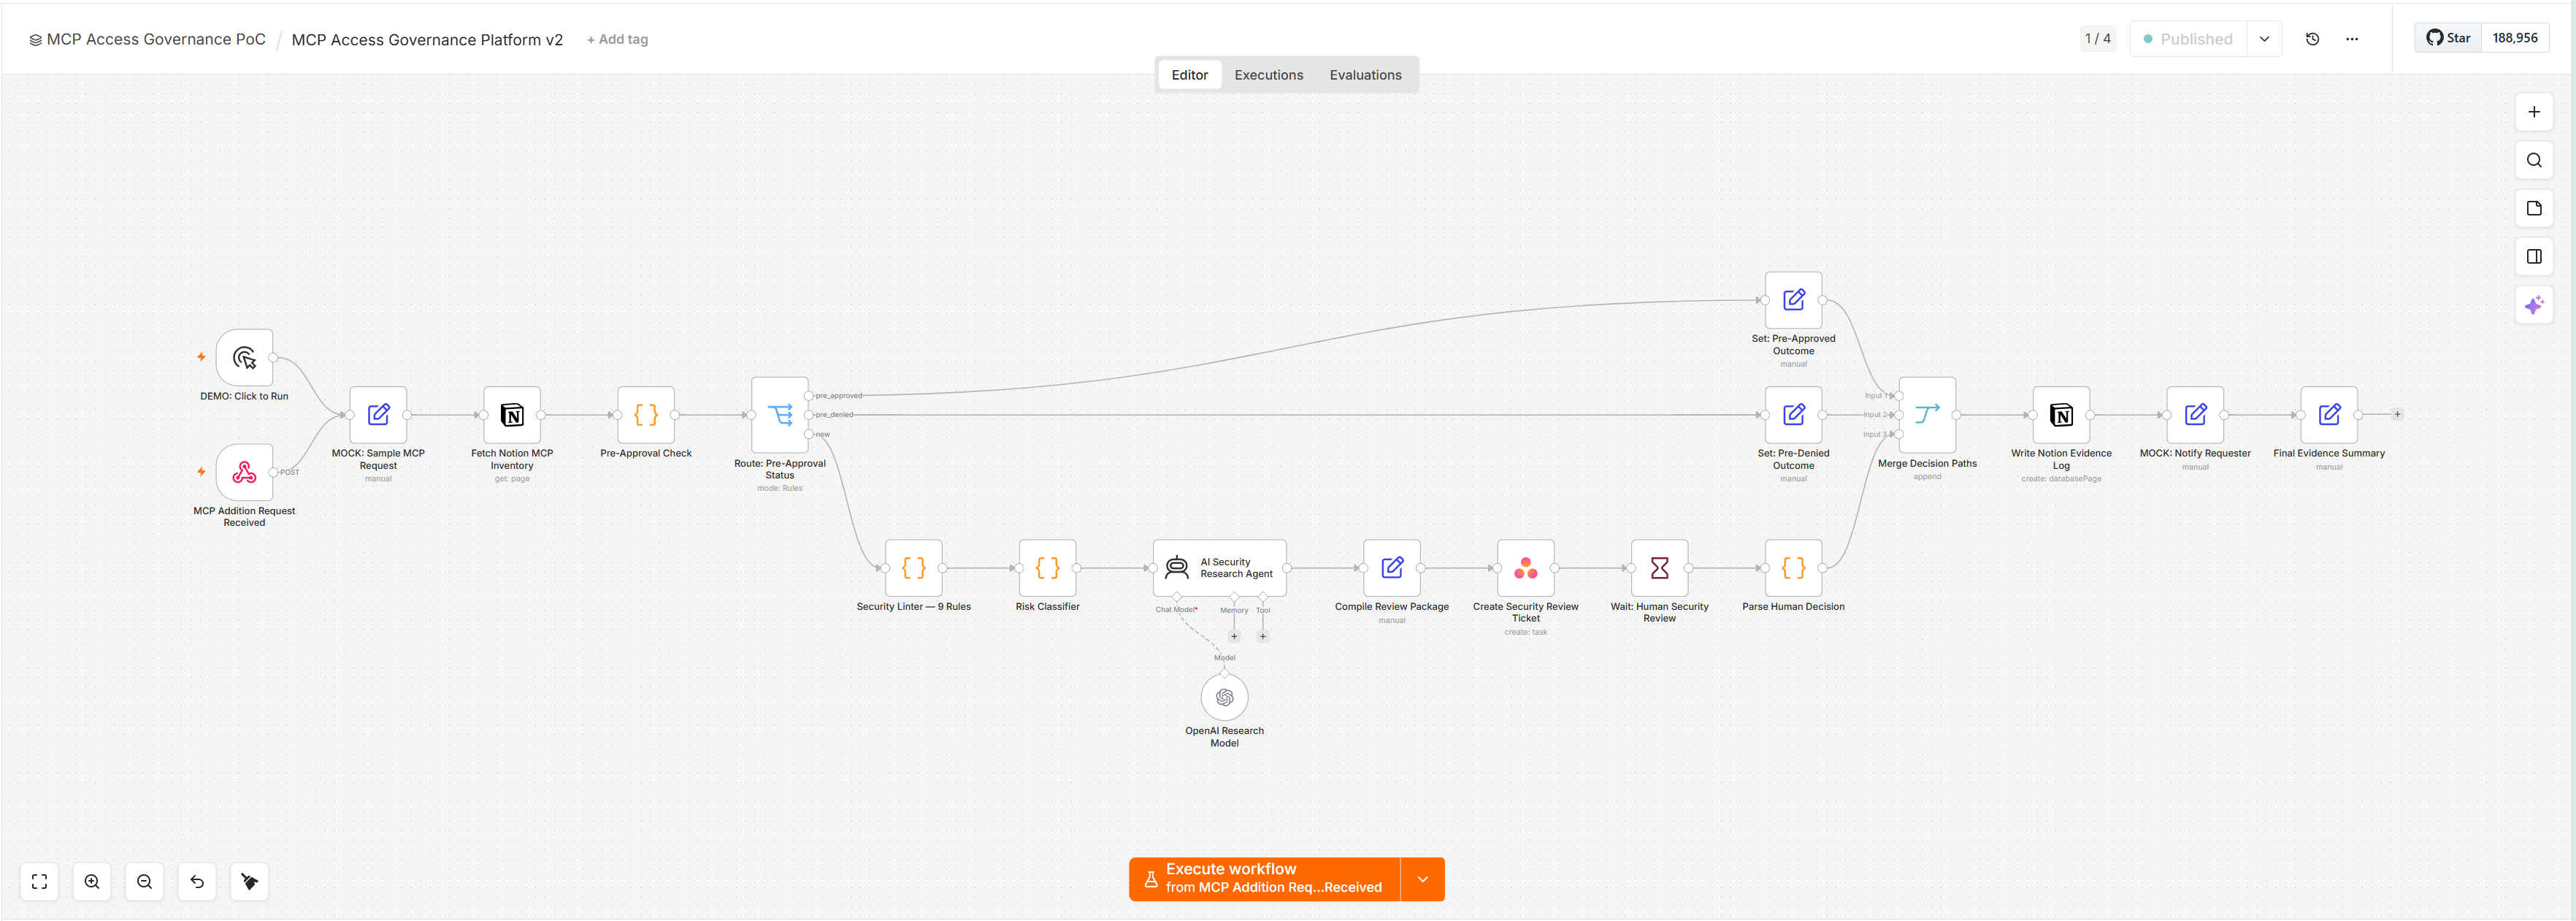Select the Risk Classifier code node
The image size is (2576, 921).
(1047, 568)
